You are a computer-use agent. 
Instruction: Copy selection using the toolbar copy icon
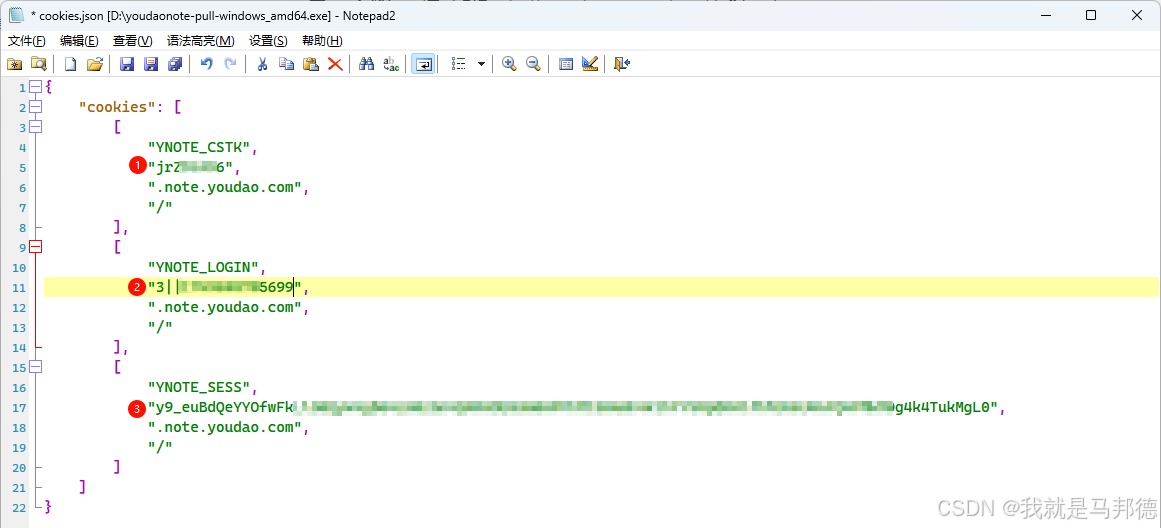click(286, 64)
